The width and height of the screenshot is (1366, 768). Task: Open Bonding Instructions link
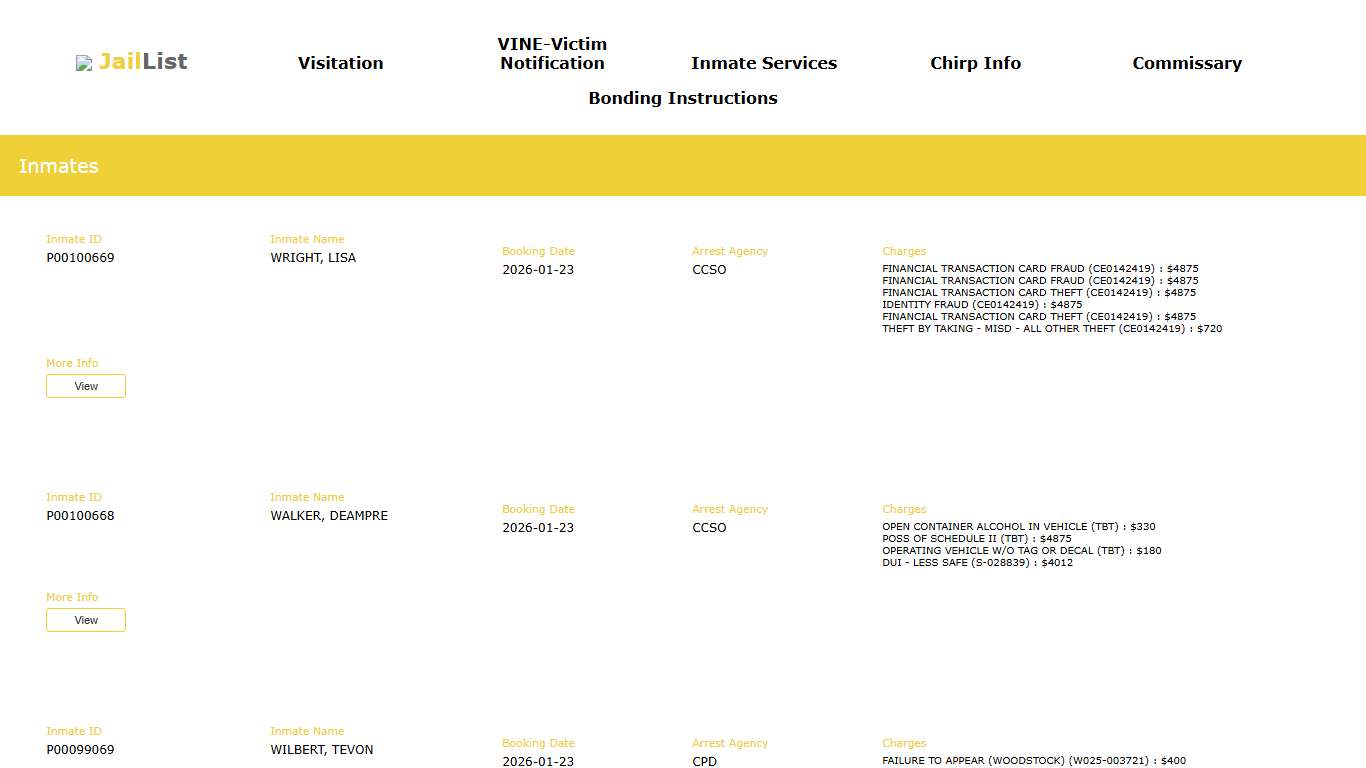tap(683, 98)
